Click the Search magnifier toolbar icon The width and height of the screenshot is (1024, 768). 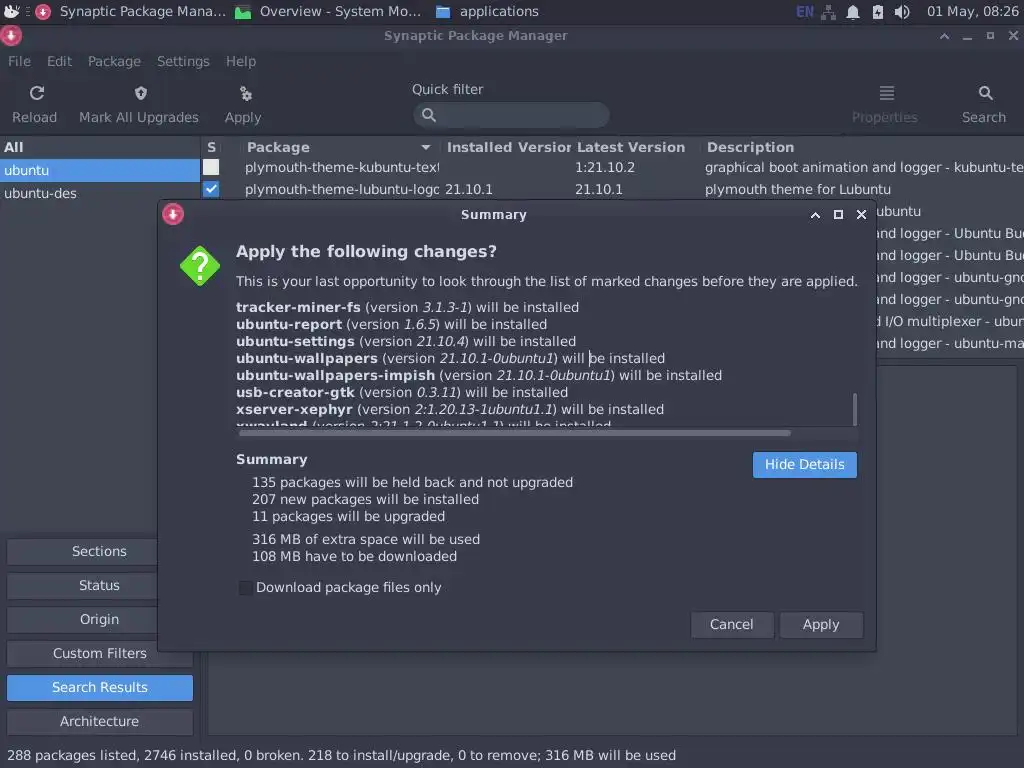985,93
